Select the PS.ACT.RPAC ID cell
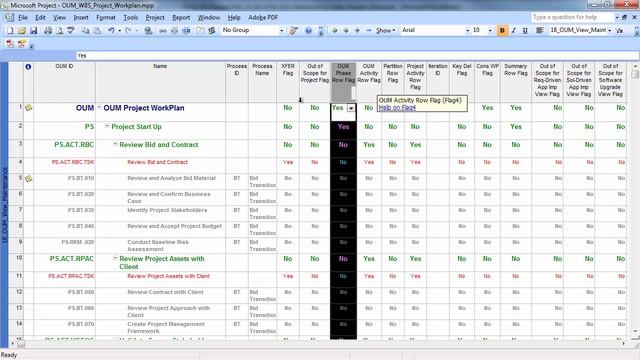Screen dimensions: 640x360 click(x=64, y=262)
